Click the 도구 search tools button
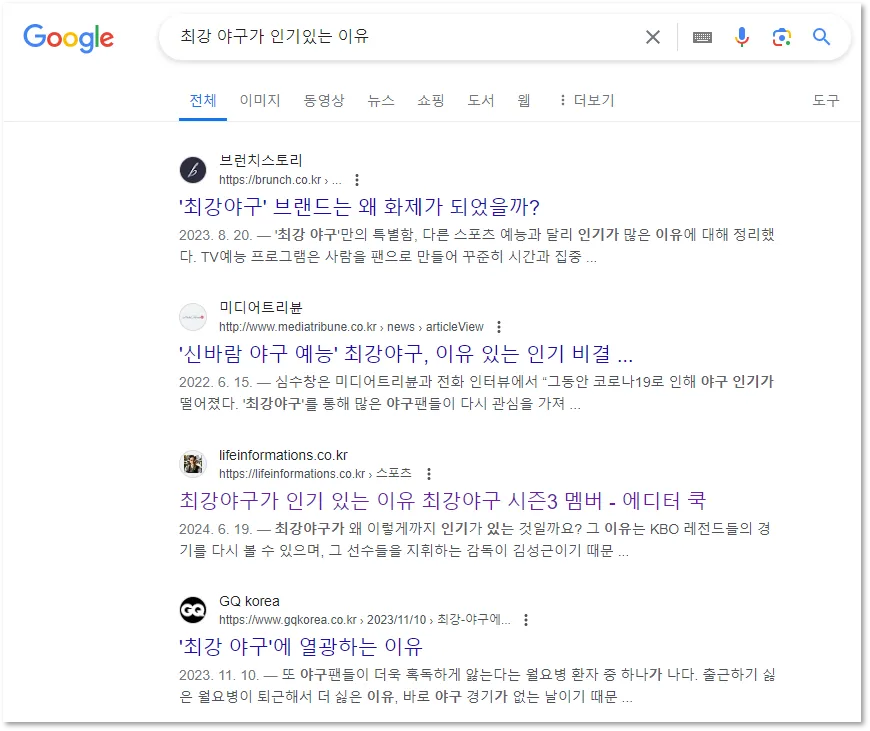 (x=825, y=100)
